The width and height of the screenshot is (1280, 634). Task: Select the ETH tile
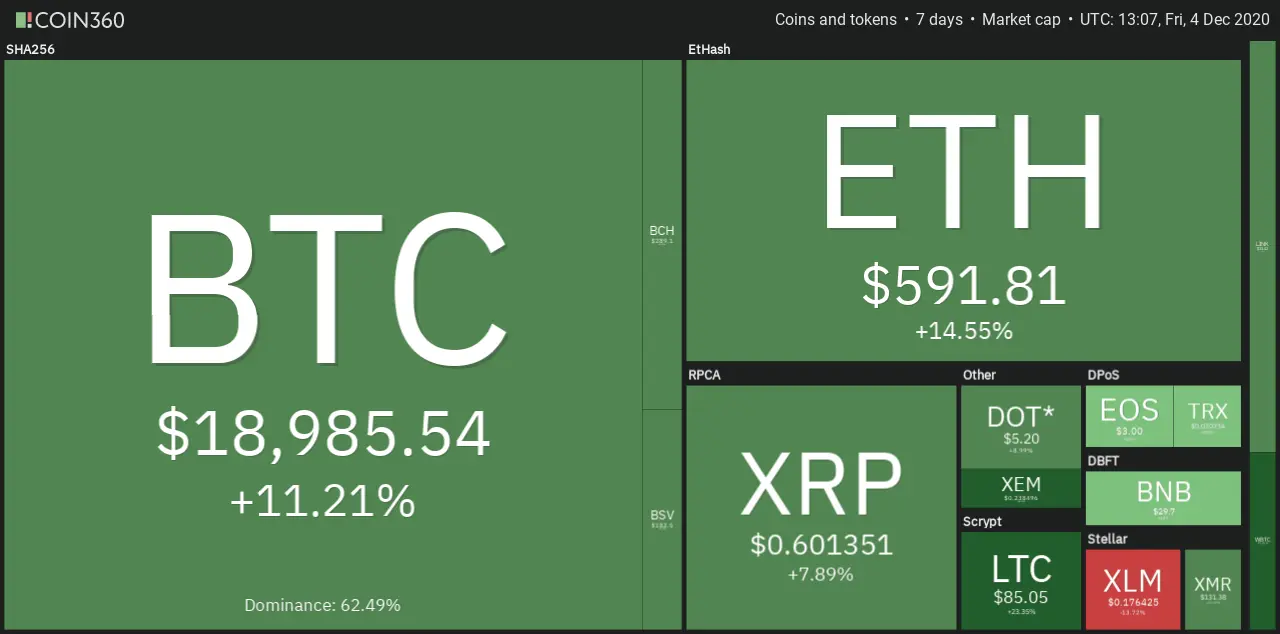point(963,210)
